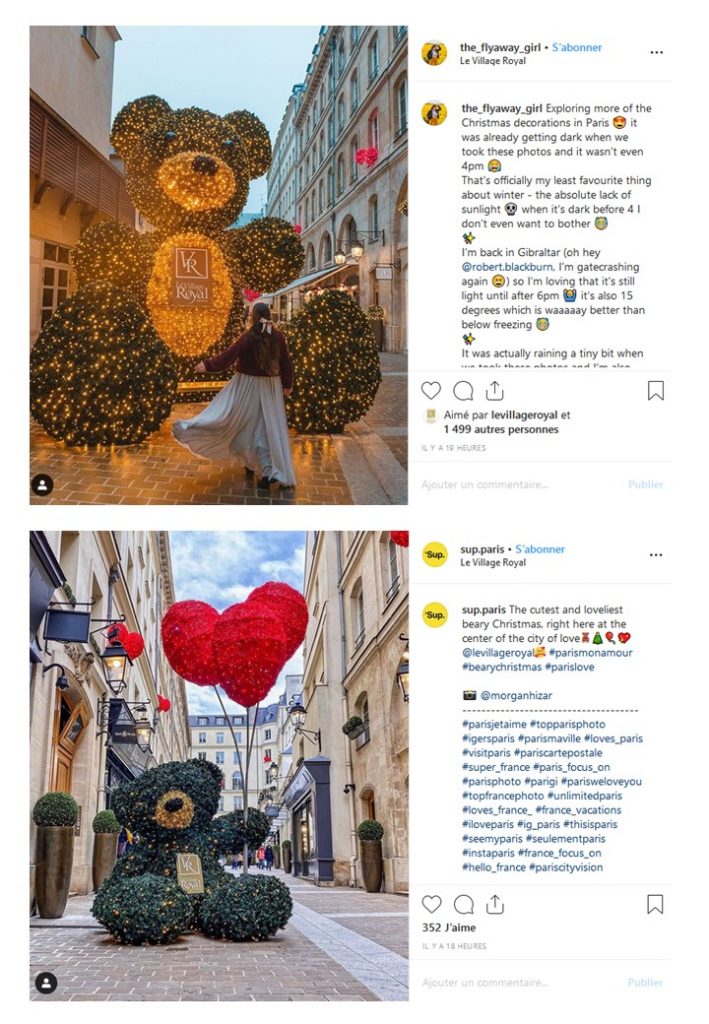Like the the_flyaway_girl post with heart icon
This screenshot has width=709, height=1024.
[431, 391]
